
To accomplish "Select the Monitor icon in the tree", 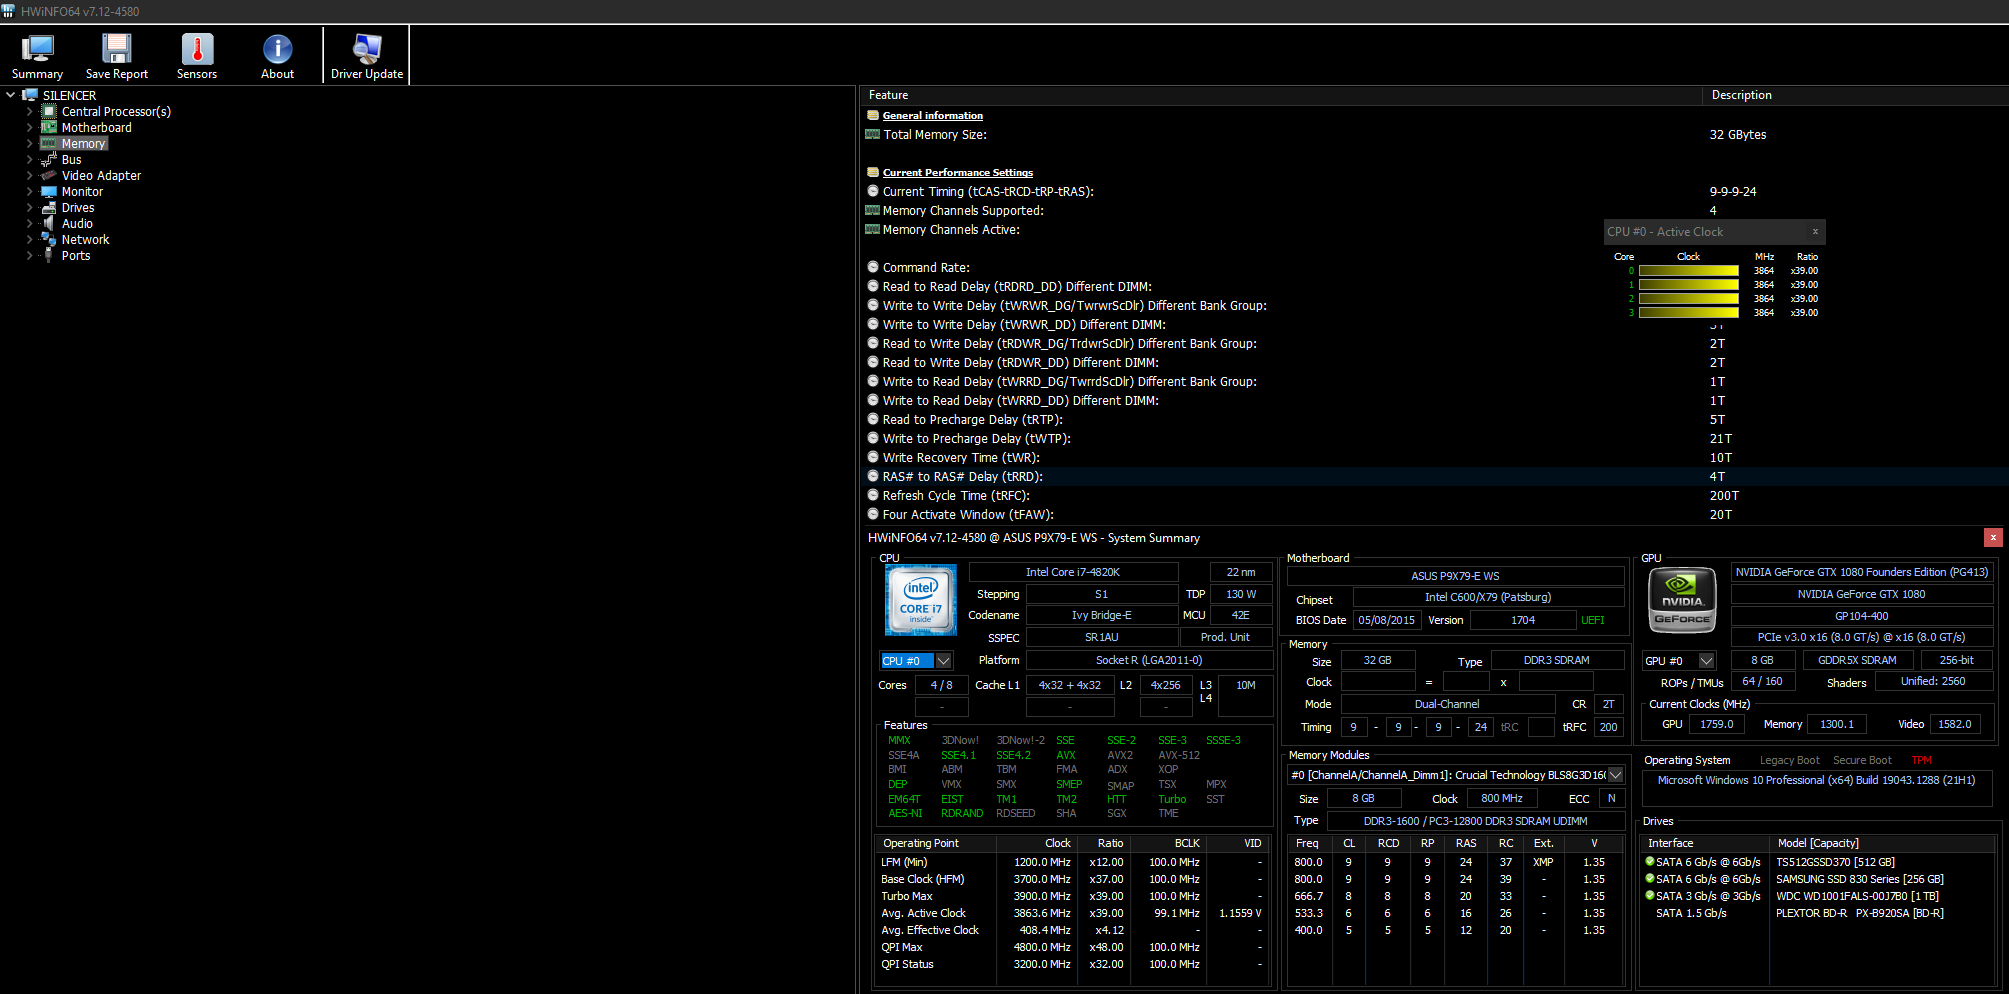I will [x=49, y=192].
